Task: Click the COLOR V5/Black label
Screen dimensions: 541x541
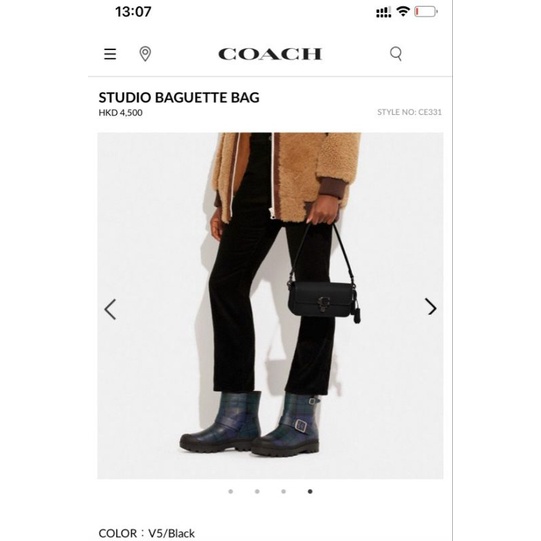Action: [147, 533]
